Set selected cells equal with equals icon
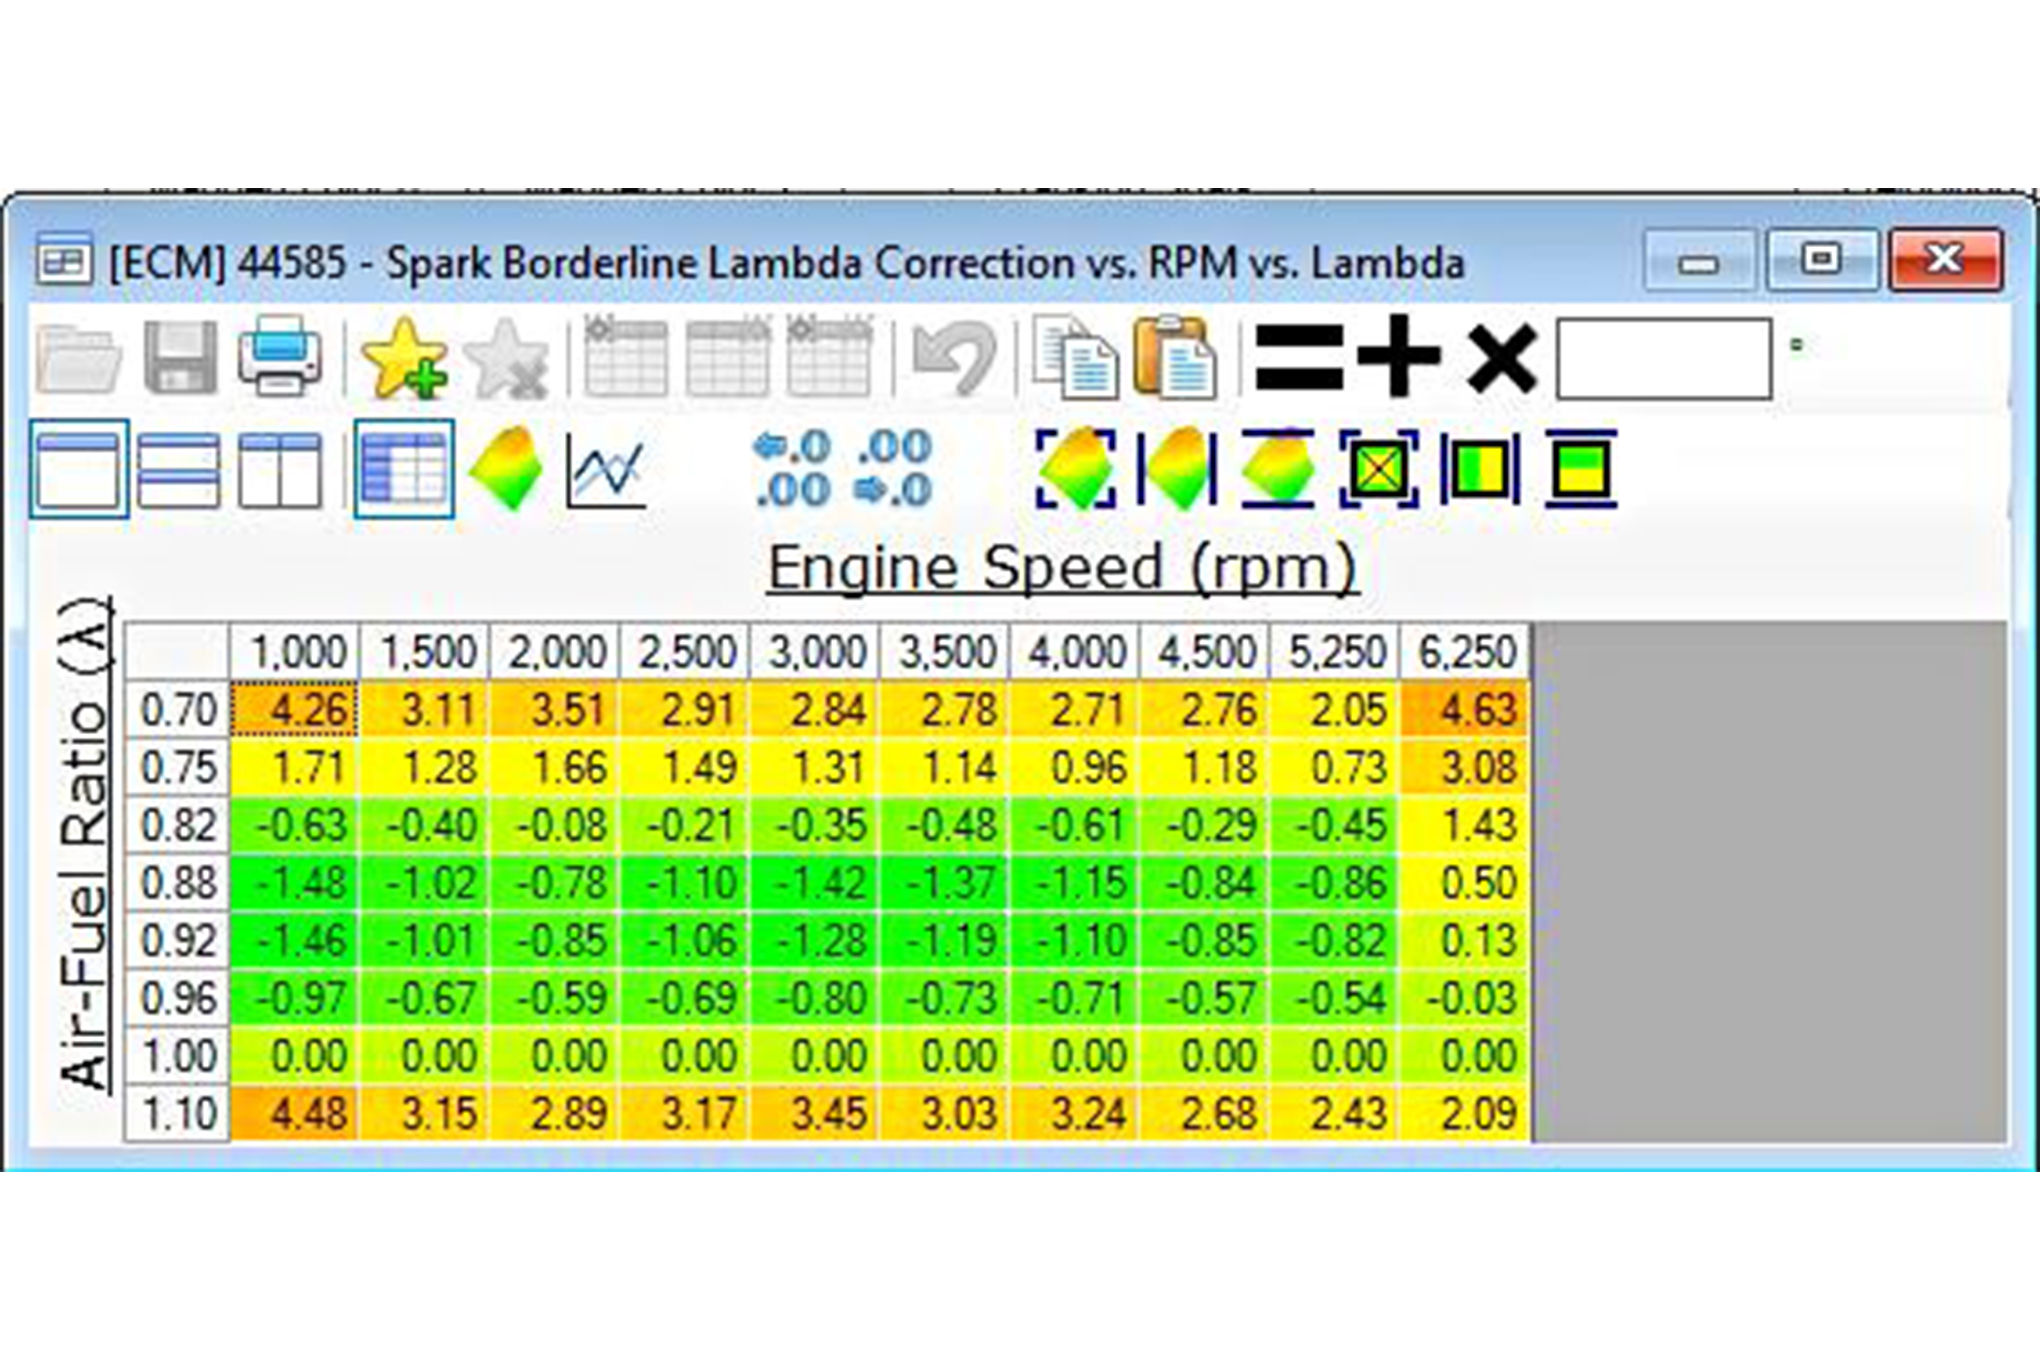 1299,358
